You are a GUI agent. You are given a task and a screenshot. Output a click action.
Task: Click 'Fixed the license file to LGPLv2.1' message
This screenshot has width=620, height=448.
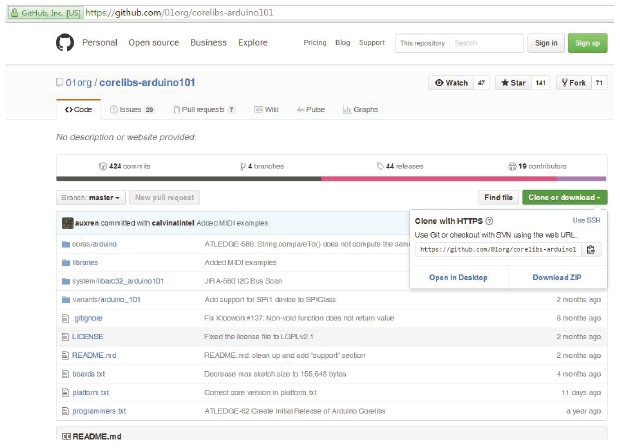click(259, 337)
